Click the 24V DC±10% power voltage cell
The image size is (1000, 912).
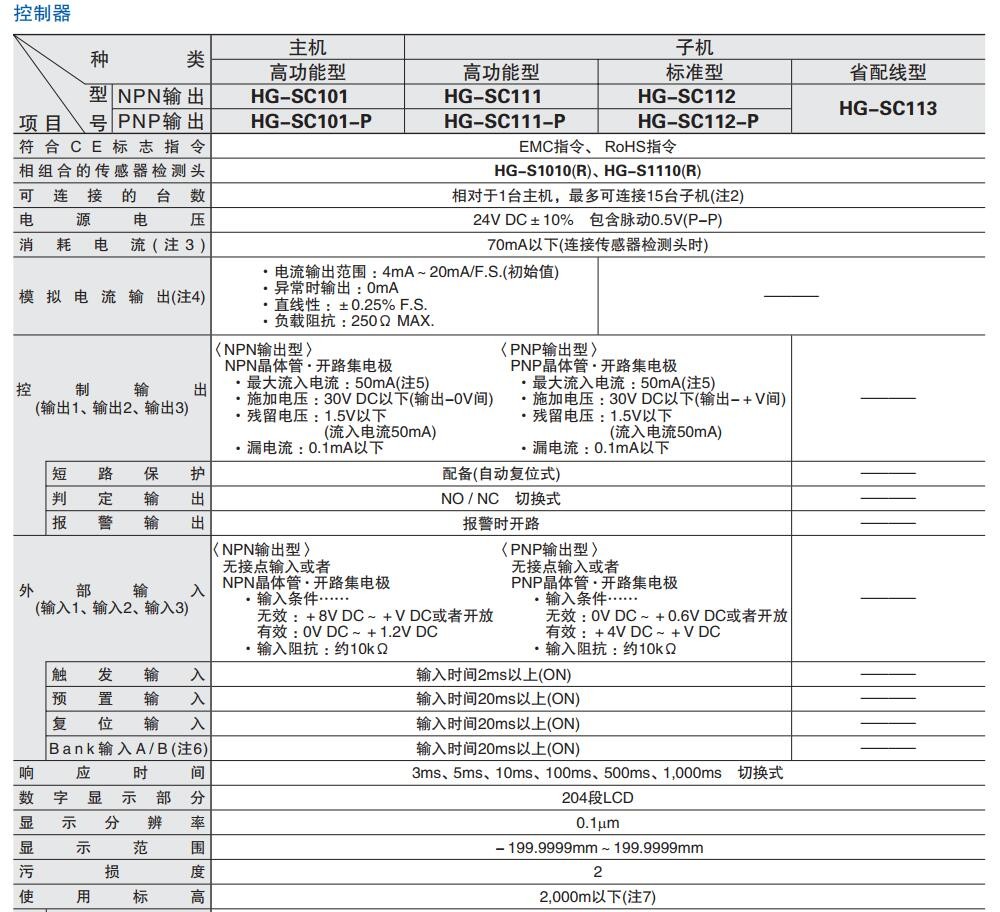[597, 220]
